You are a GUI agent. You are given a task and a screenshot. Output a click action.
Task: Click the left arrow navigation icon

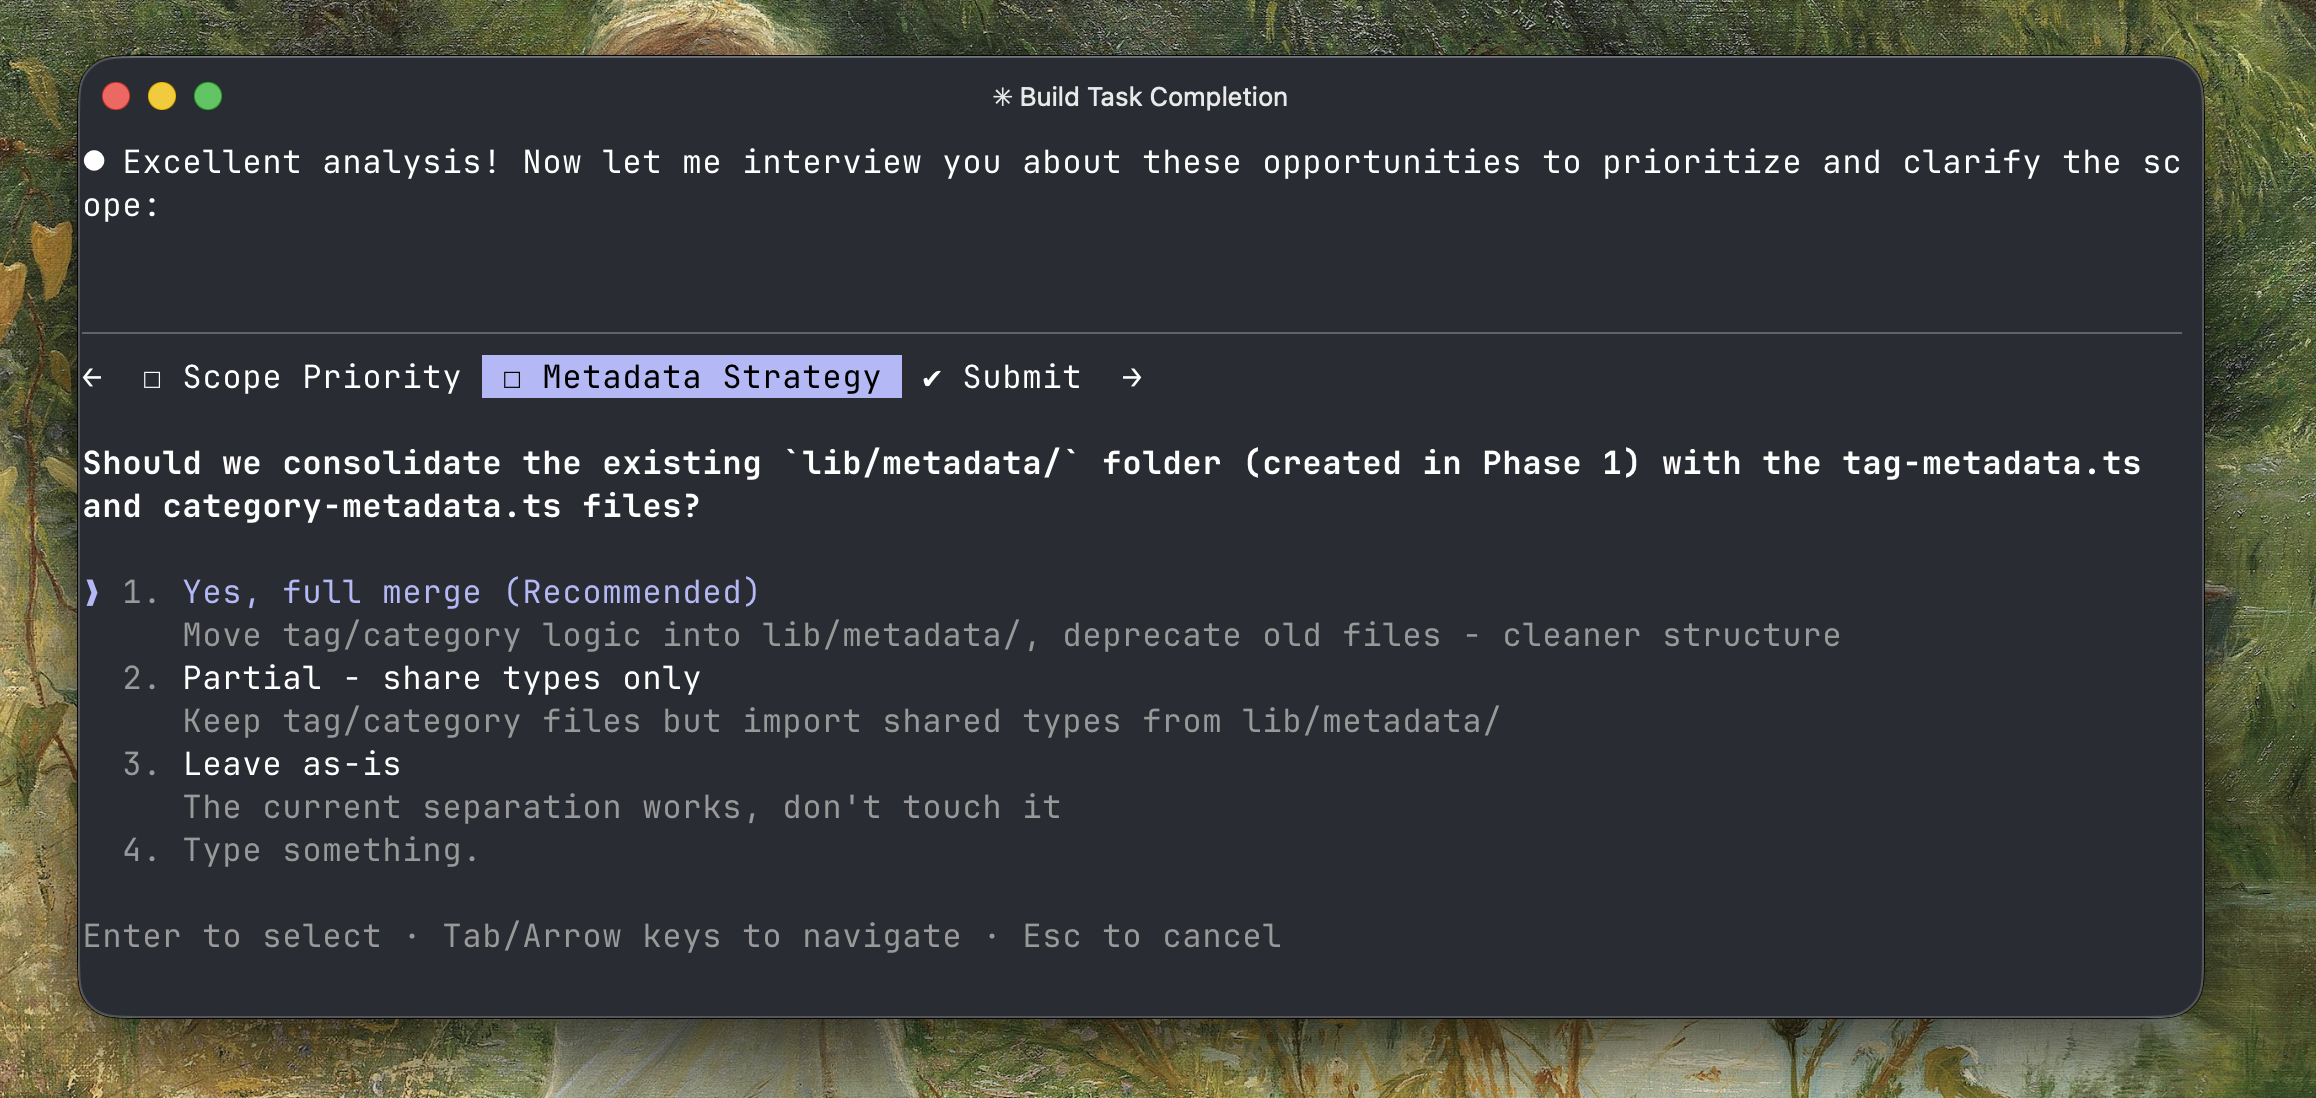pos(93,377)
